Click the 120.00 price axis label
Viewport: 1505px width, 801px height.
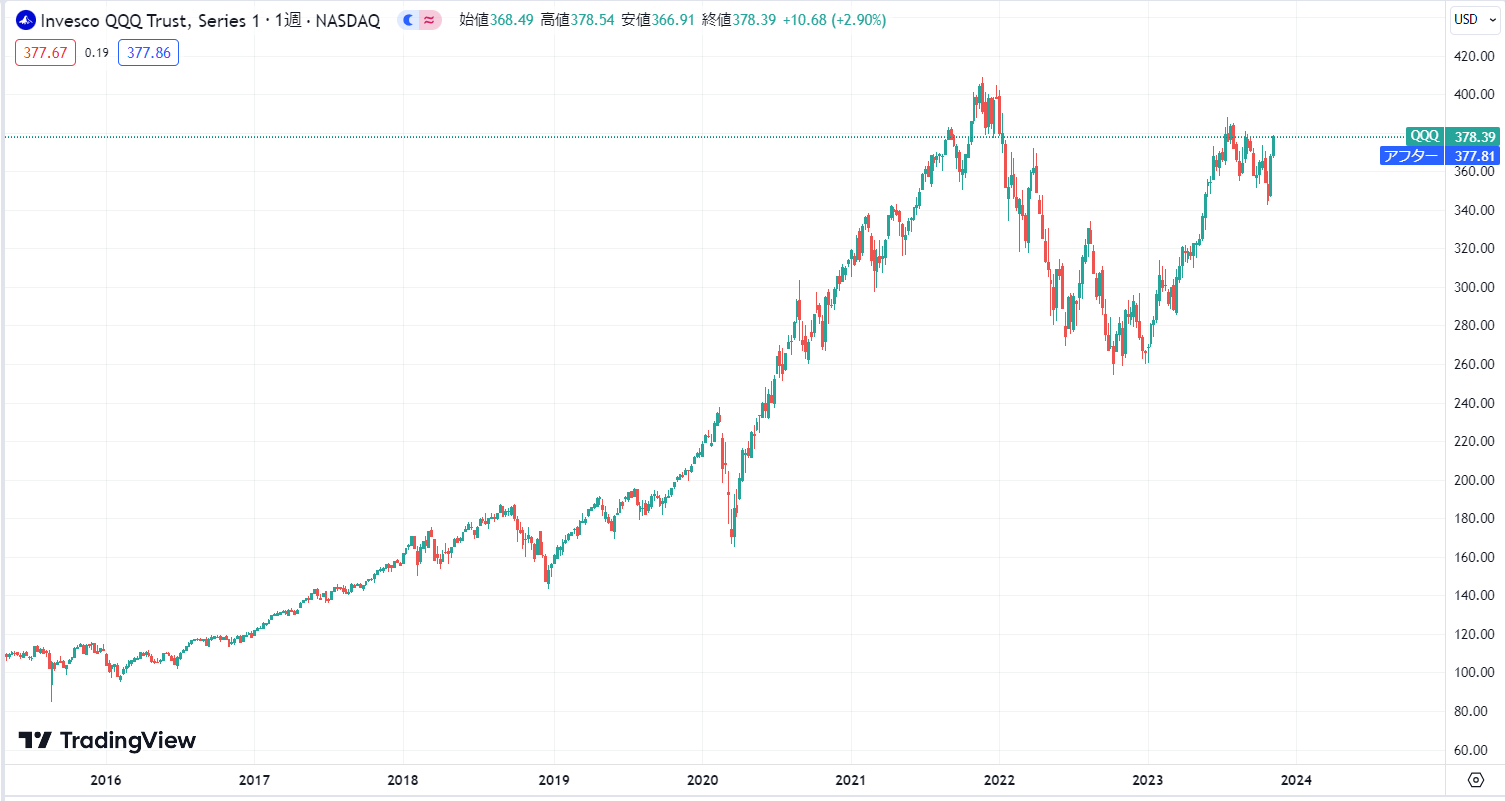tap(1475, 634)
